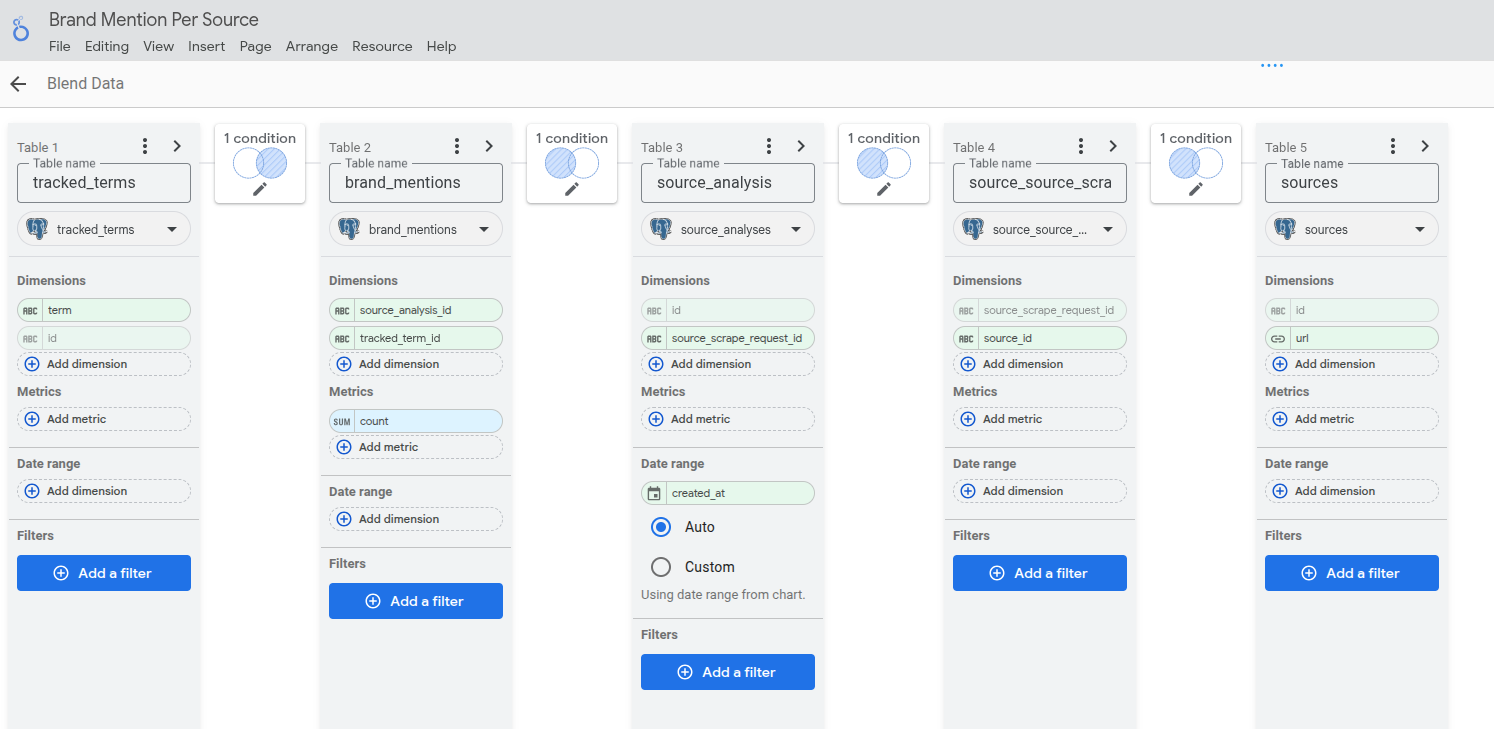The height and width of the screenshot is (729, 1494).
Task: Collapse Table 4 with its chevron
Action: point(1113,146)
